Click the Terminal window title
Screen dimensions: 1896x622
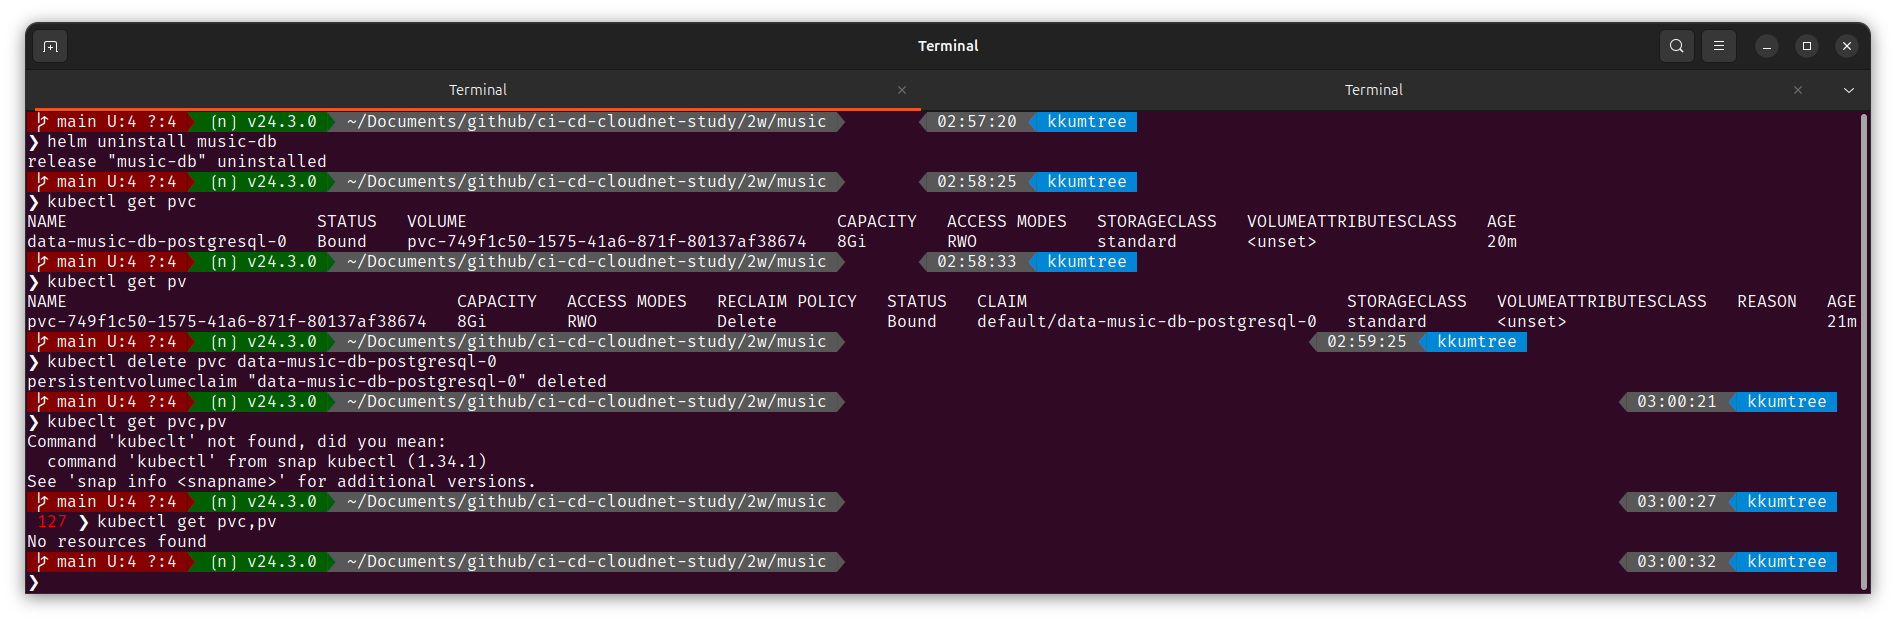[x=948, y=46]
